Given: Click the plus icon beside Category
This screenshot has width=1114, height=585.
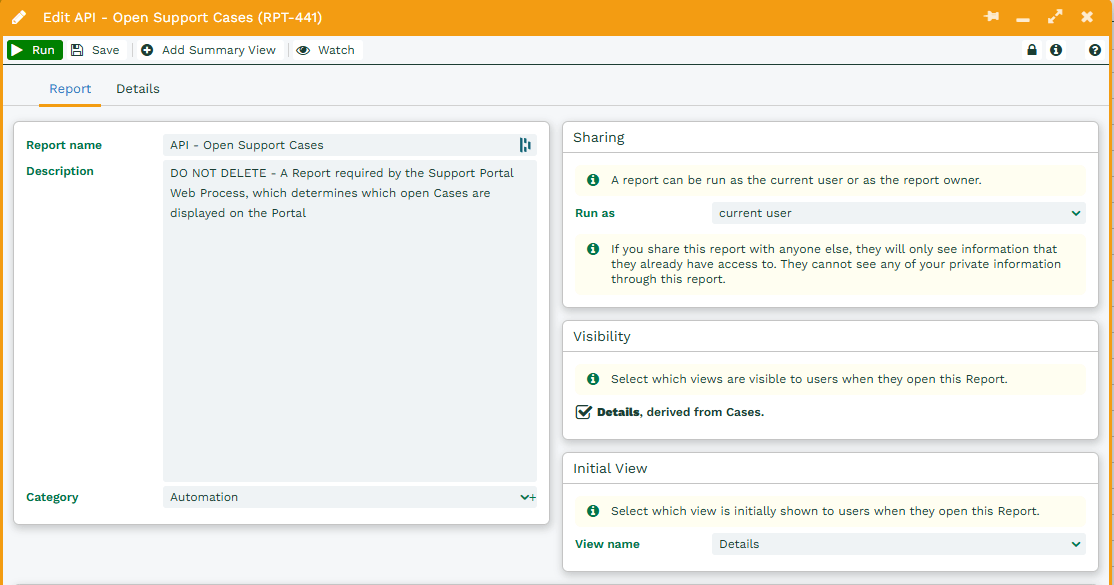Looking at the screenshot, I should tap(533, 497).
